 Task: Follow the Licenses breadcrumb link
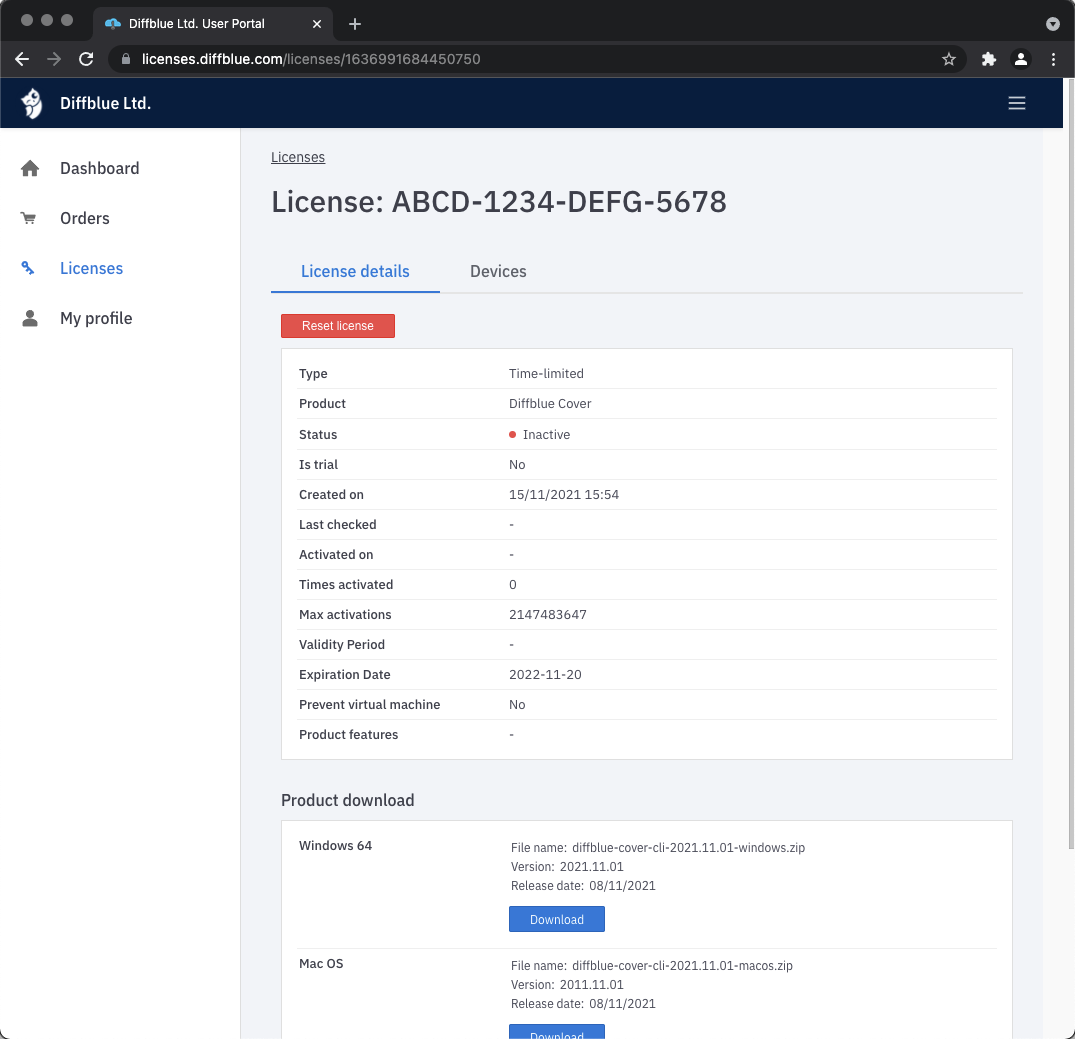point(298,157)
